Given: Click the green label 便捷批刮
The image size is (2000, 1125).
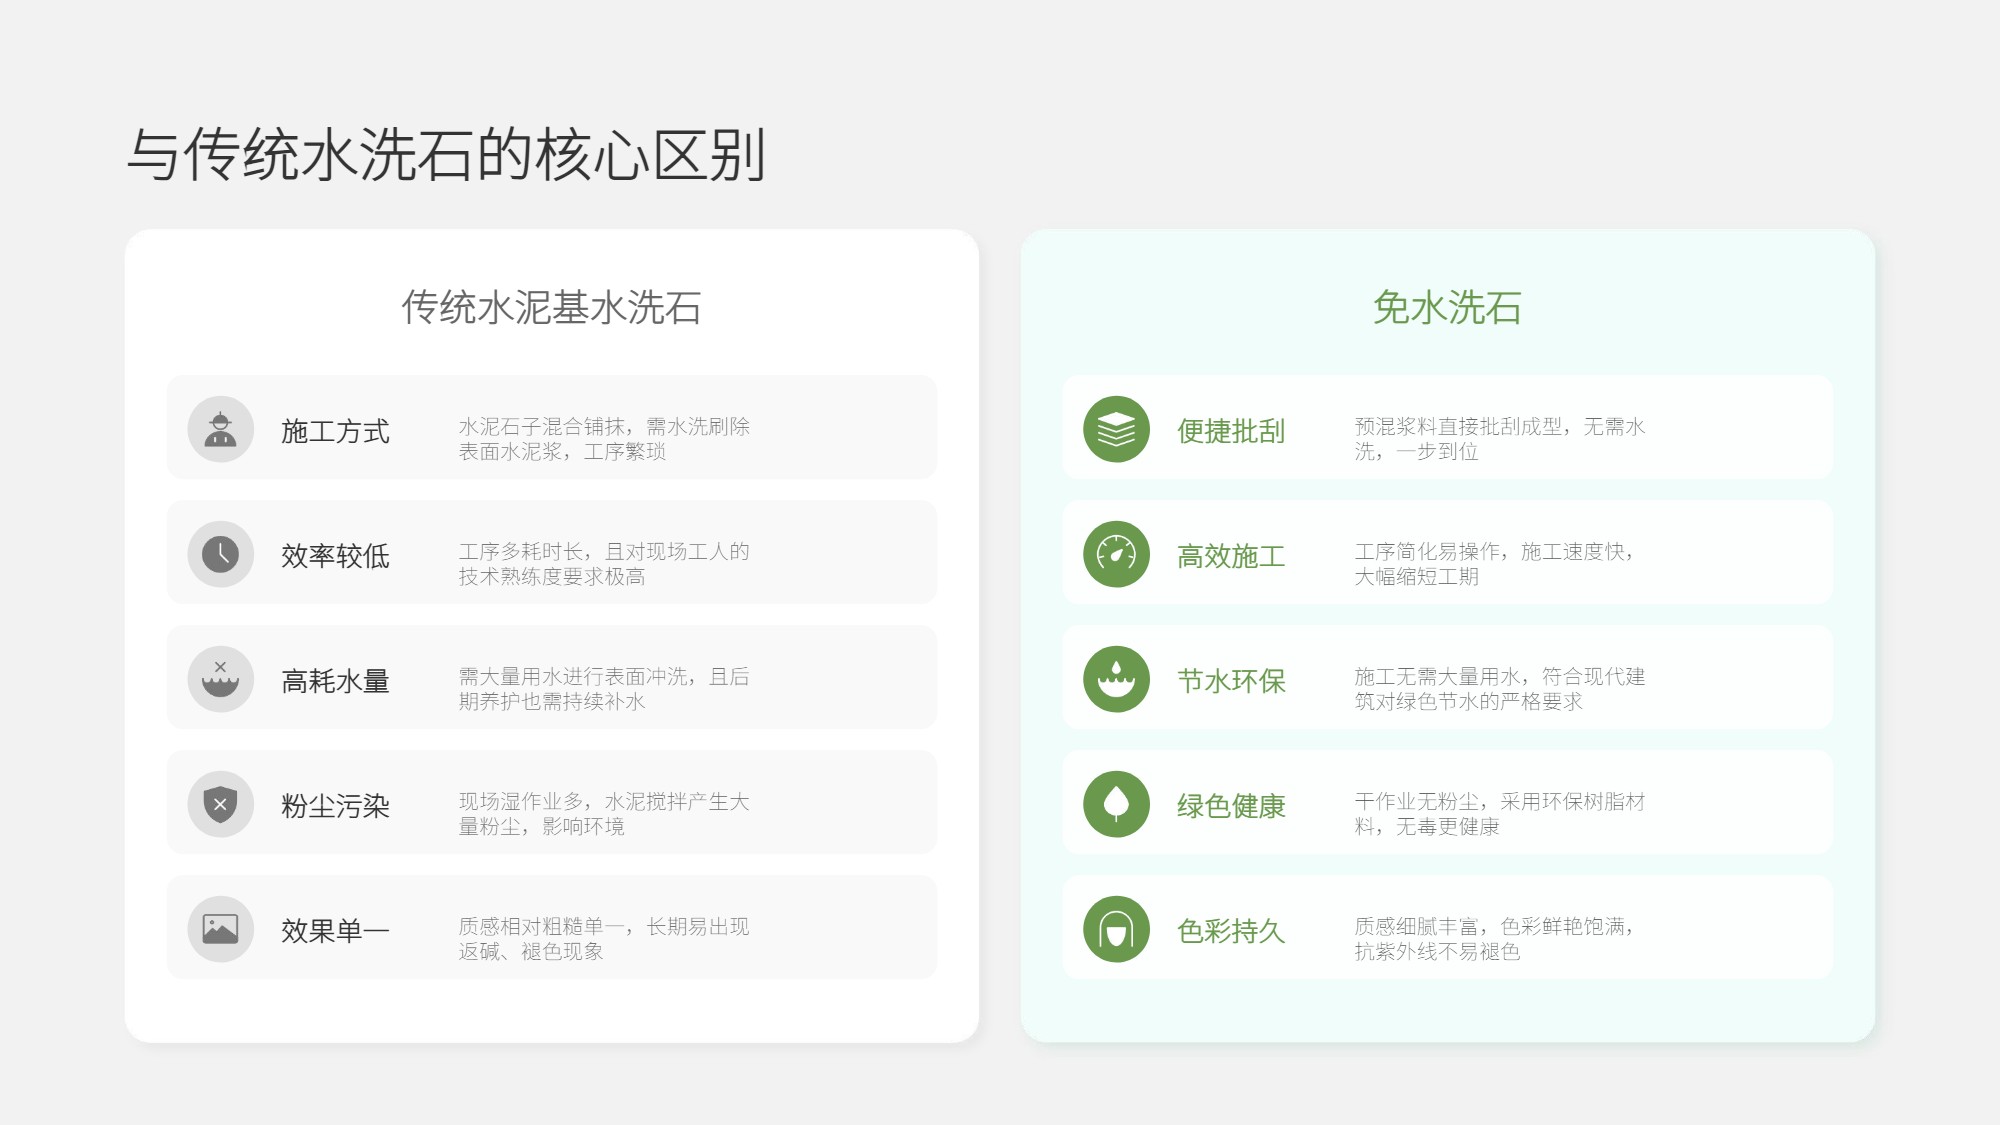Looking at the screenshot, I should click(1231, 431).
